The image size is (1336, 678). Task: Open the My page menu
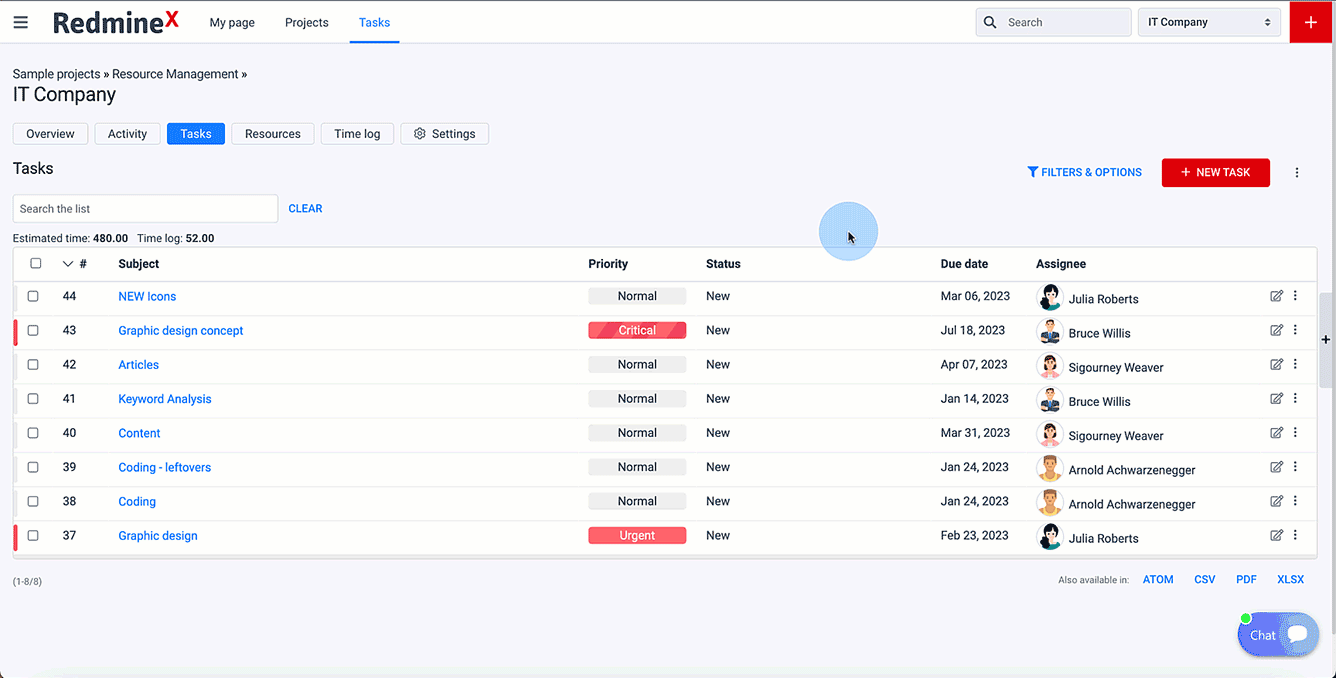(232, 22)
